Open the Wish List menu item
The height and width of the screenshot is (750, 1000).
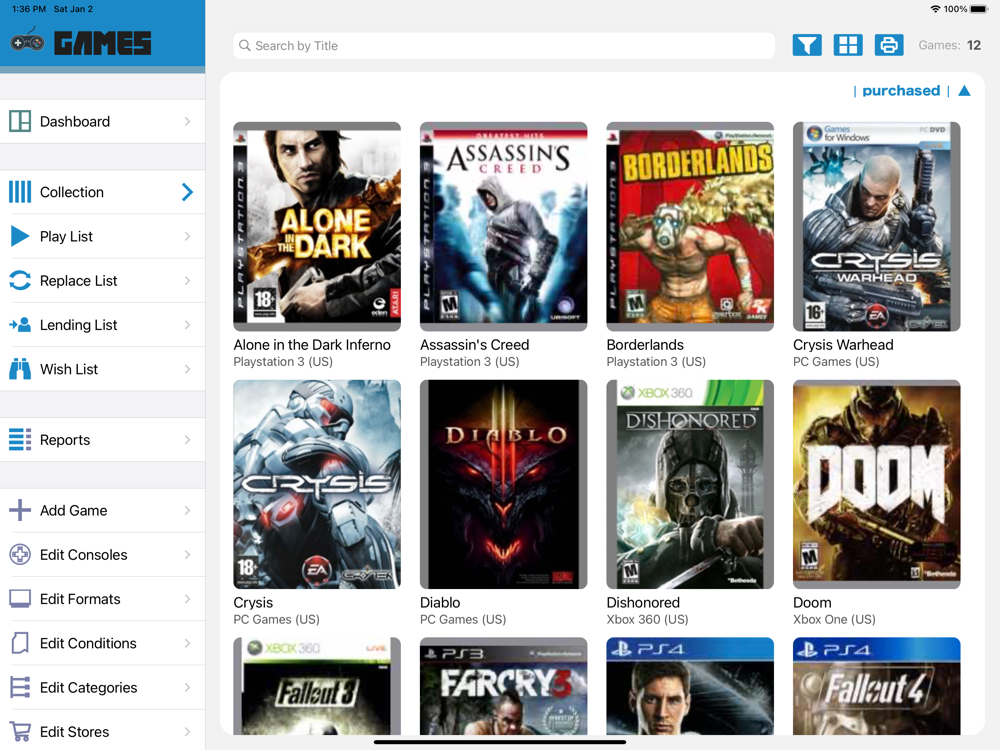coord(102,369)
